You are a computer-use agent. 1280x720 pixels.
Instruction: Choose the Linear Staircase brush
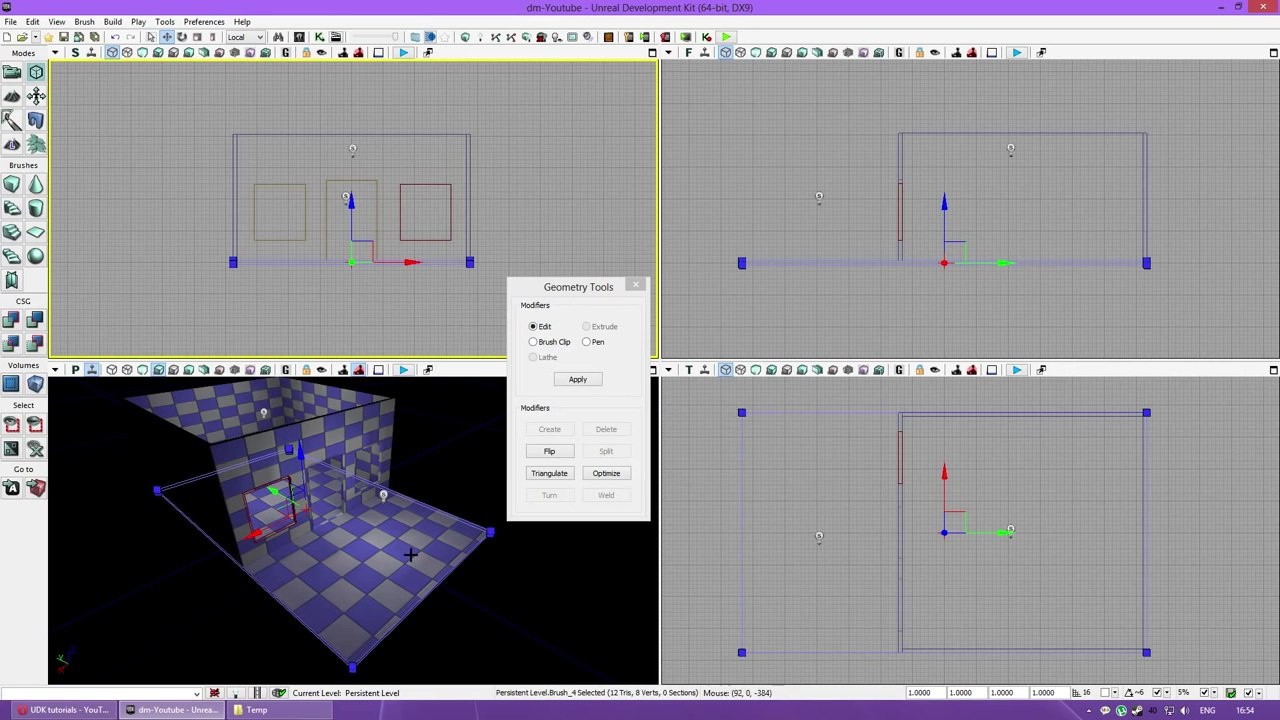tap(12, 232)
